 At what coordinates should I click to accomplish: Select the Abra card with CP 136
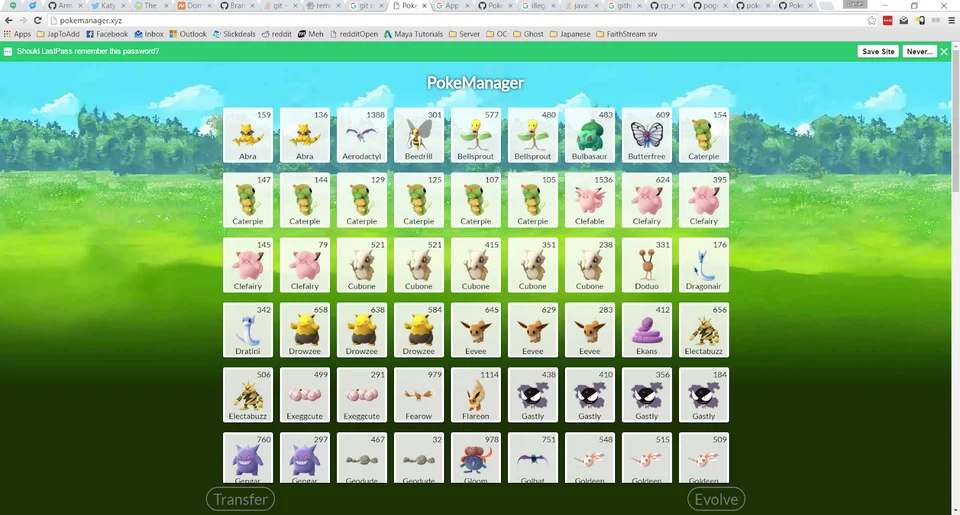point(305,135)
